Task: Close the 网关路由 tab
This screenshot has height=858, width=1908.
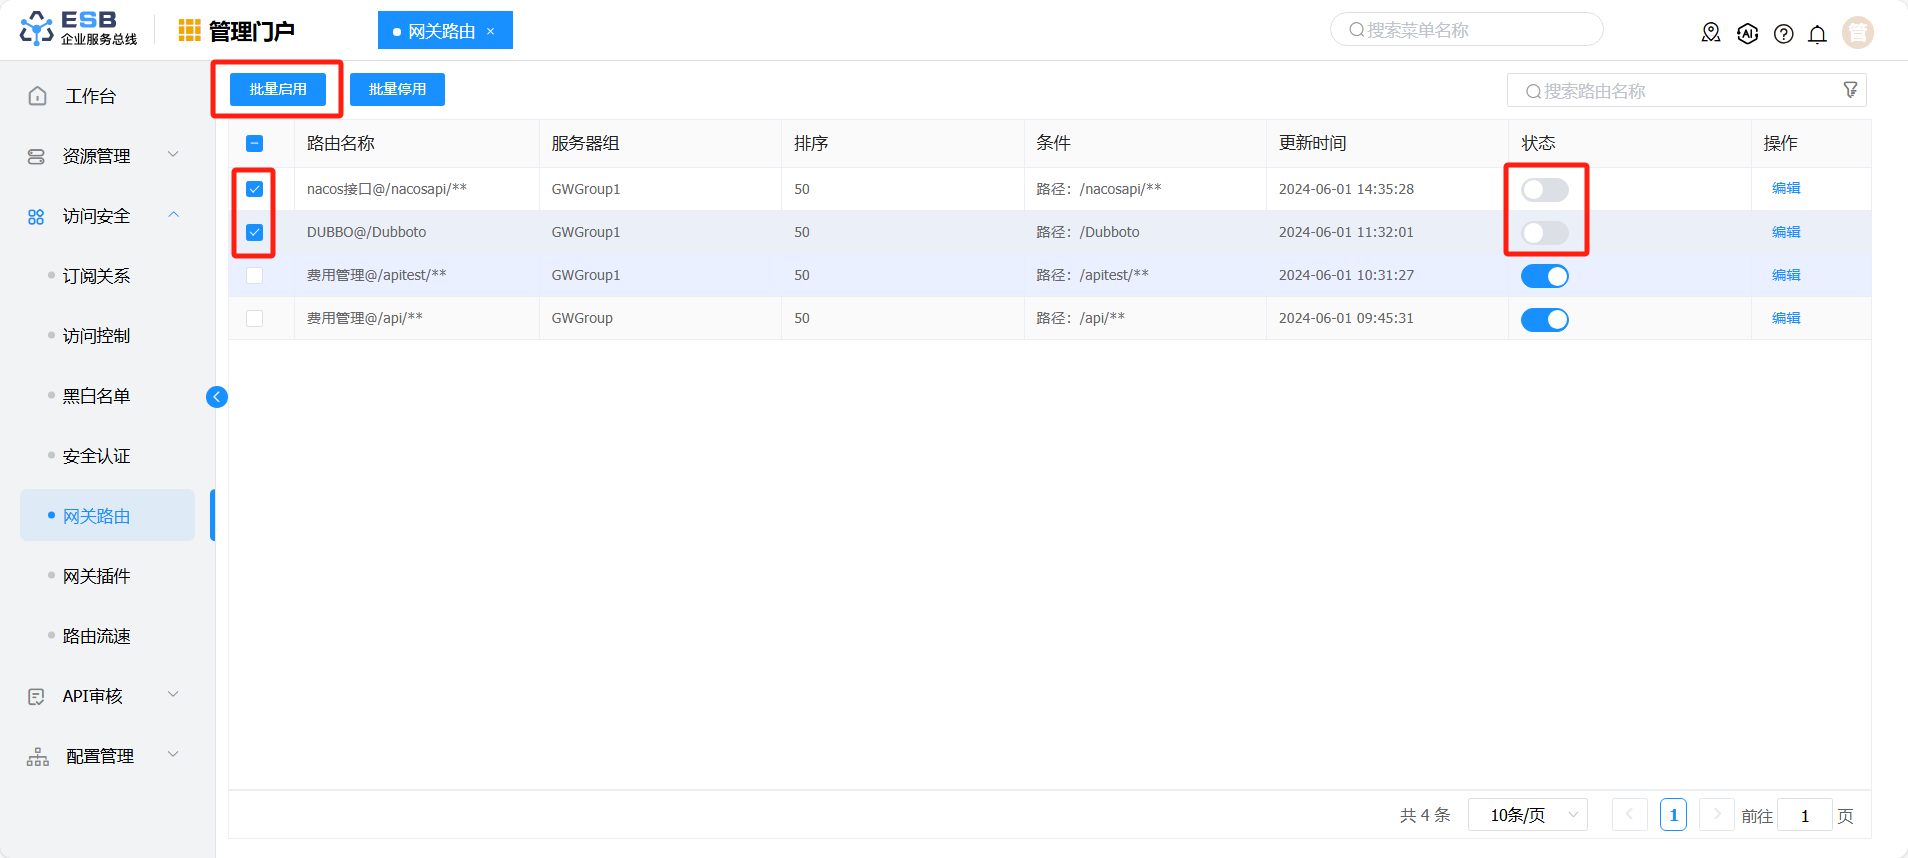Action: [491, 31]
